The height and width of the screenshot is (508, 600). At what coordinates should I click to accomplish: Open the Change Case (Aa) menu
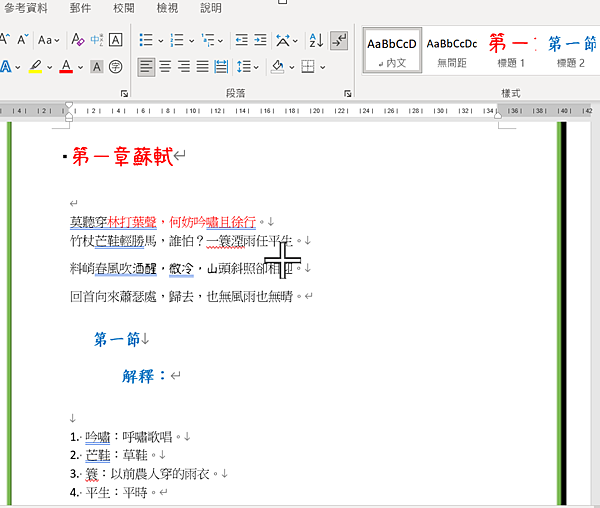click(49, 40)
